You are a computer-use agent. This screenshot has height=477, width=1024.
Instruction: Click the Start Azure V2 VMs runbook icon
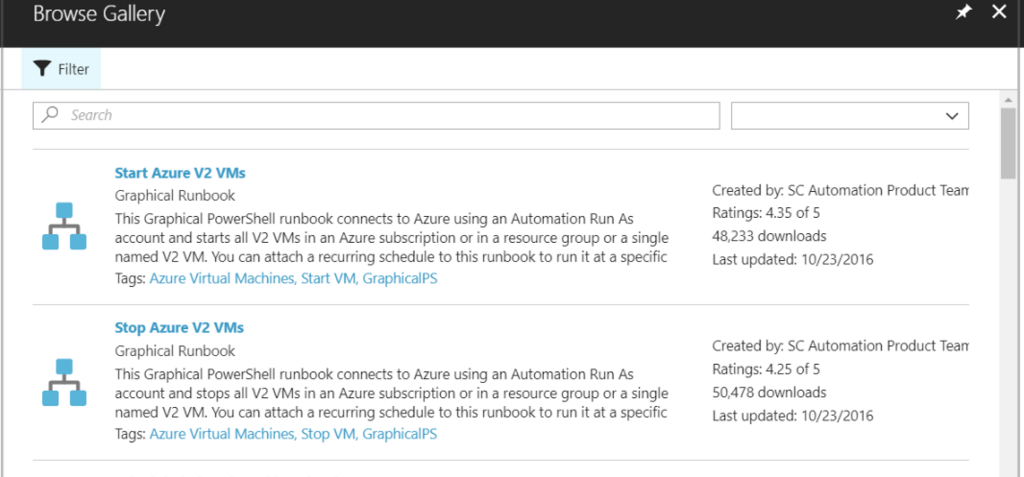[x=64, y=226]
